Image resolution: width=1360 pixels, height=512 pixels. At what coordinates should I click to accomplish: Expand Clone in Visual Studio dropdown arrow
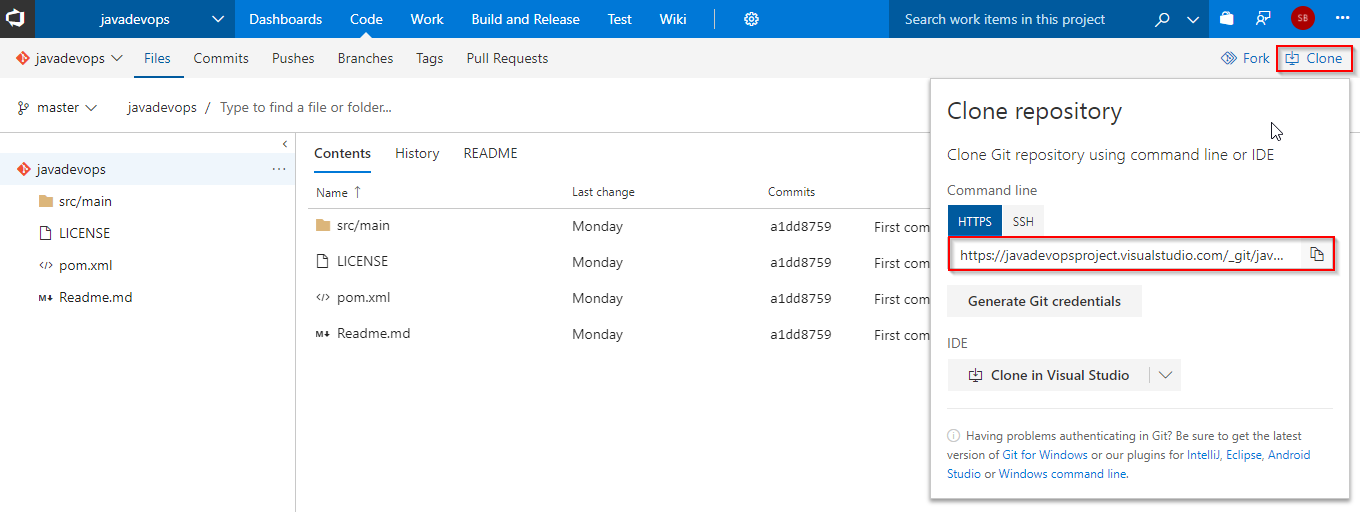pyautogui.click(x=1165, y=375)
